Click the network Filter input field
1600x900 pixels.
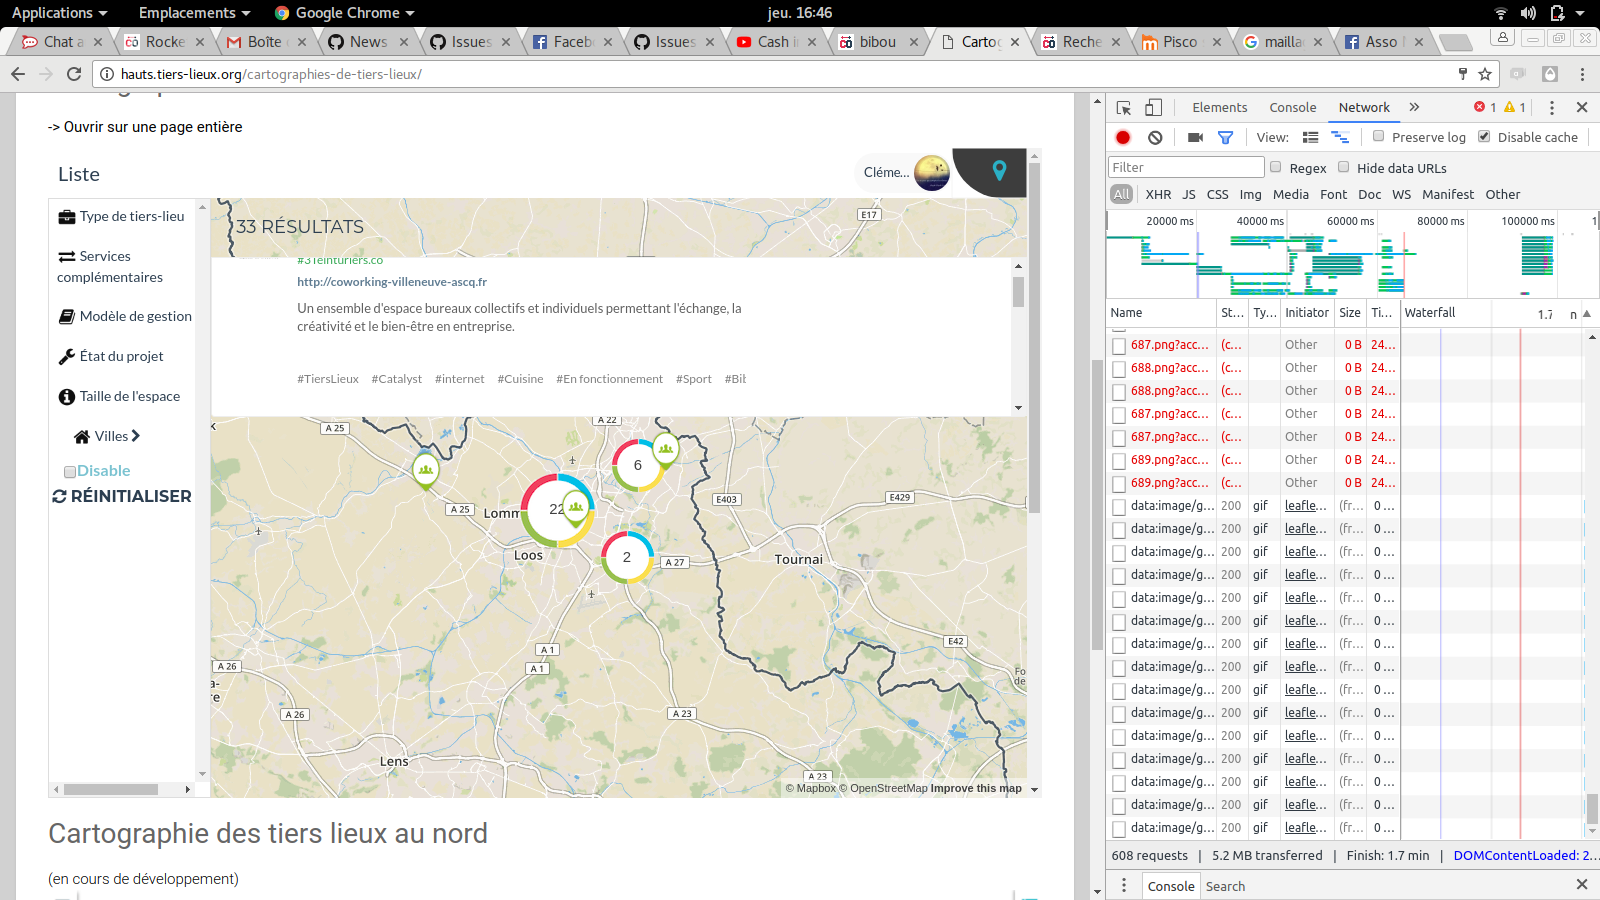(1186, 167)
